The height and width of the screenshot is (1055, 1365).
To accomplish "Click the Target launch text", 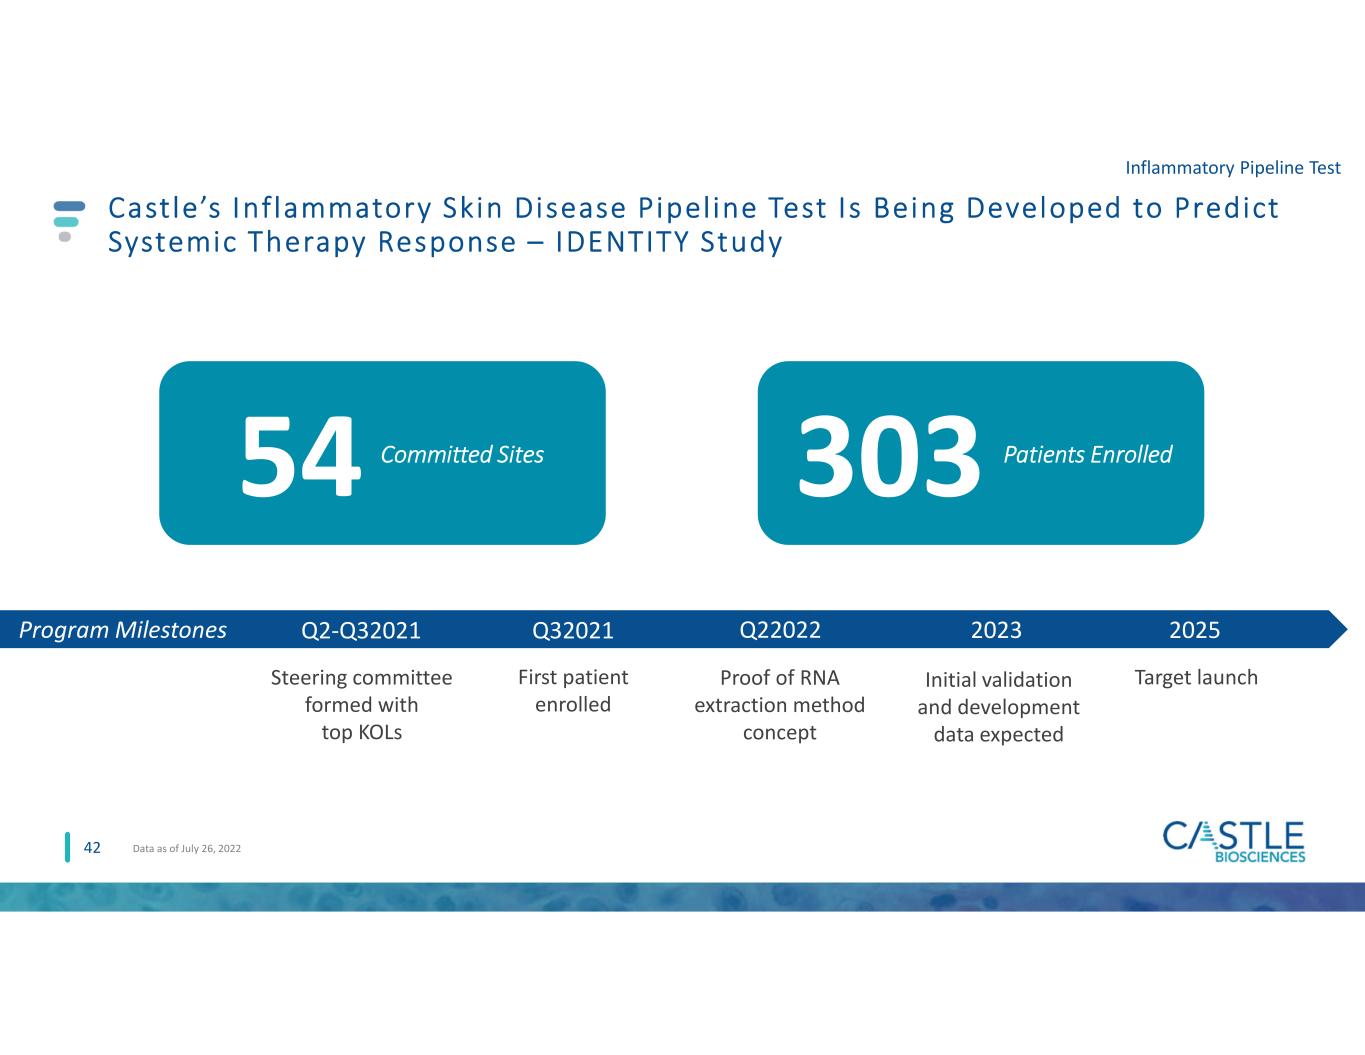I will point(1195,678).
